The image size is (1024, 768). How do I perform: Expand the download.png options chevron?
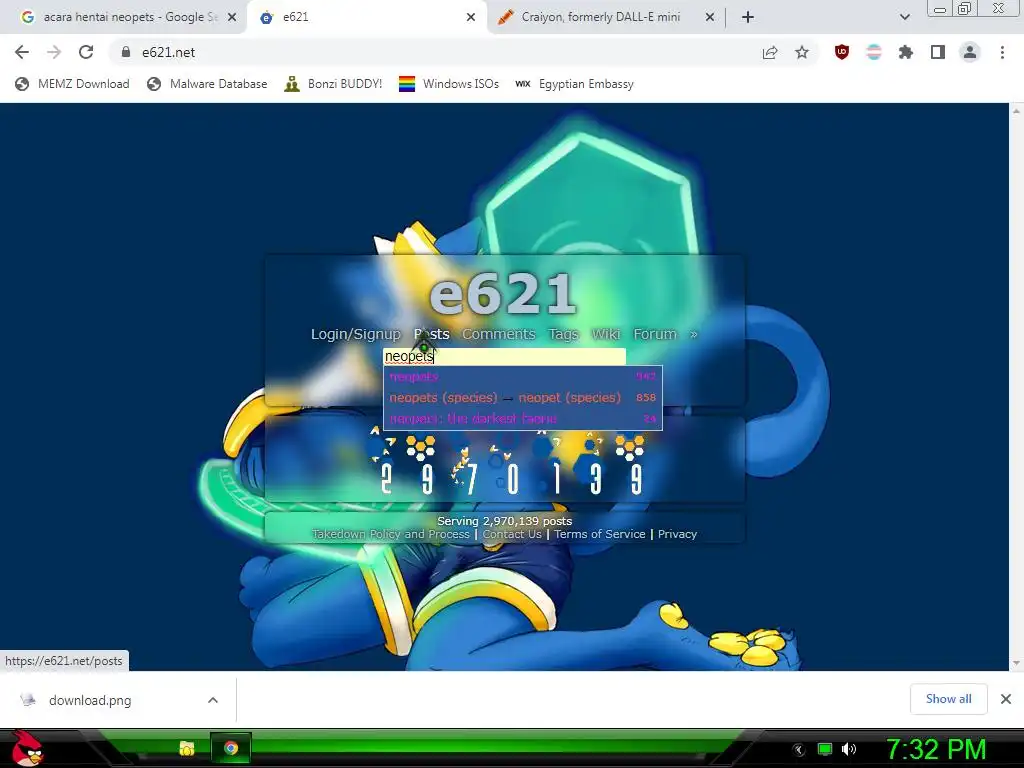tap(213, 700)
